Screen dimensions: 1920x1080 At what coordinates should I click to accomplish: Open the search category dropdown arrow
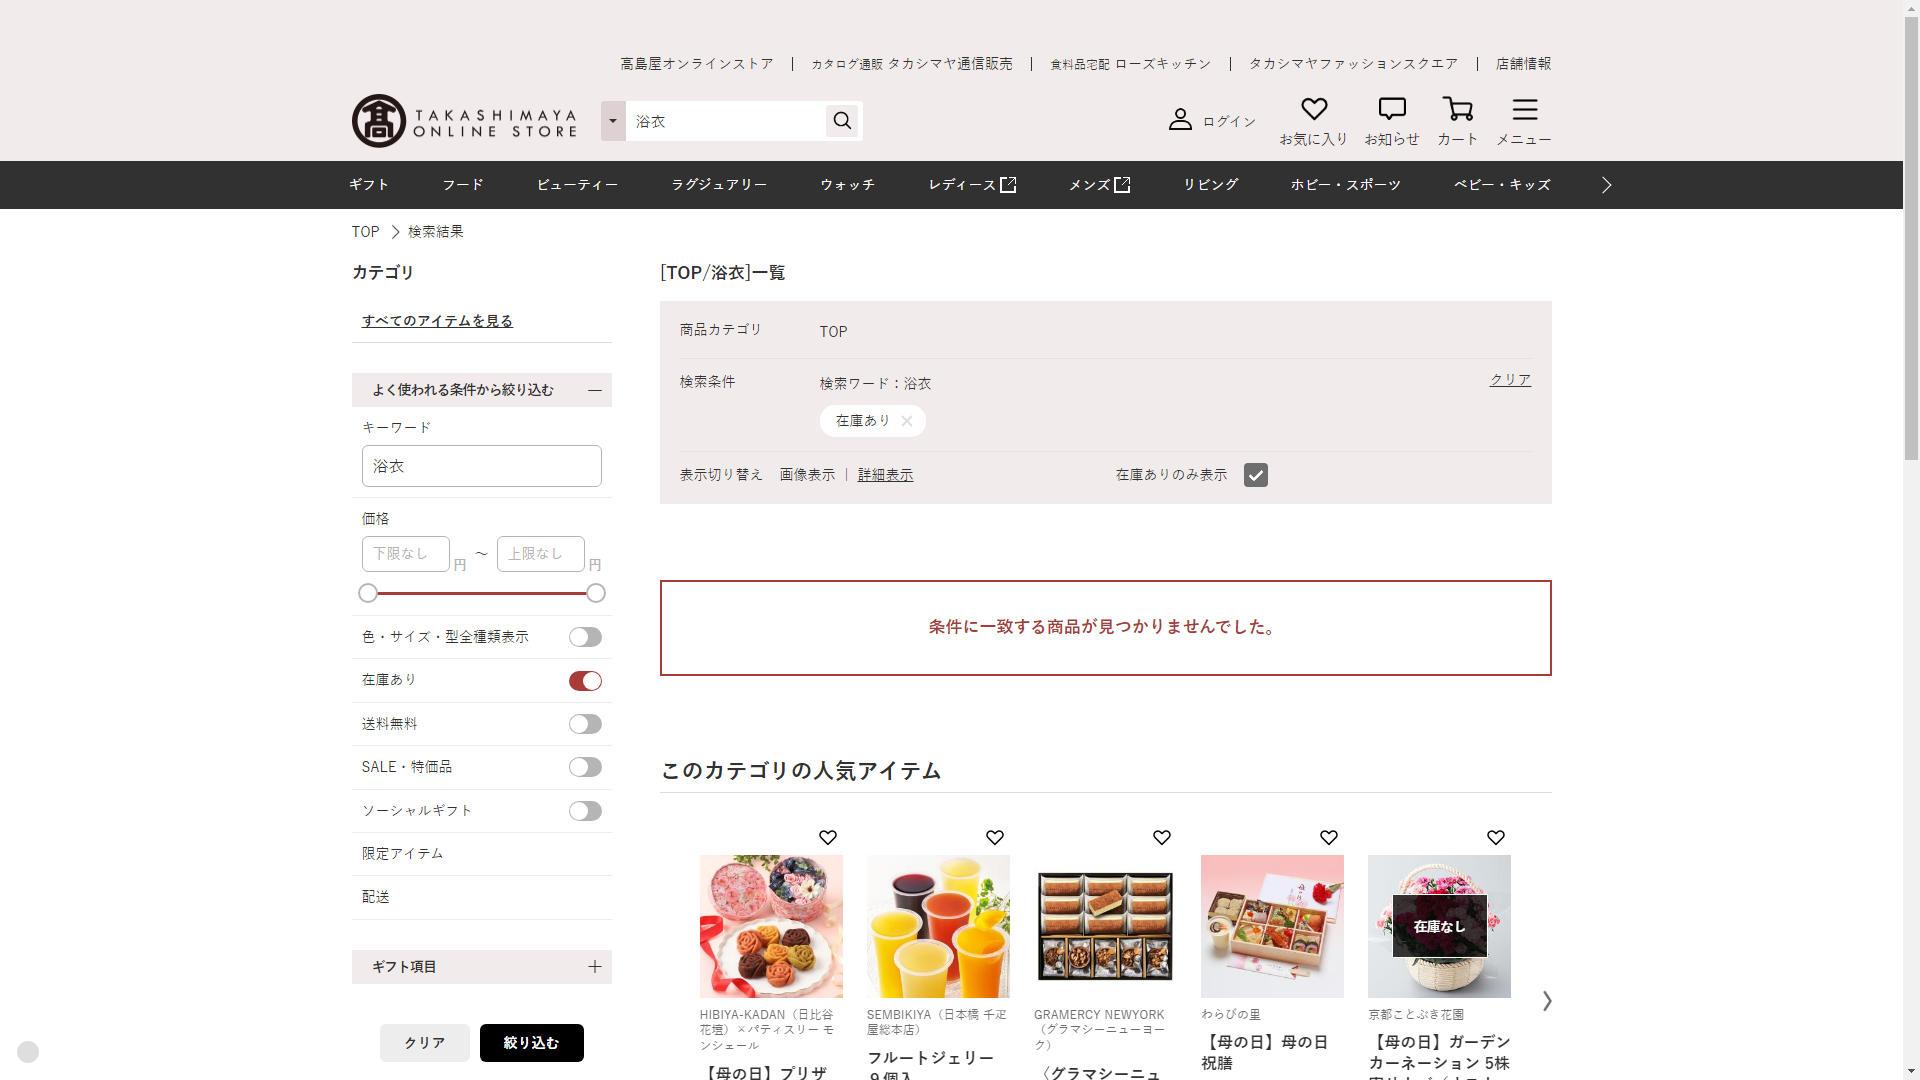(613, 121)
